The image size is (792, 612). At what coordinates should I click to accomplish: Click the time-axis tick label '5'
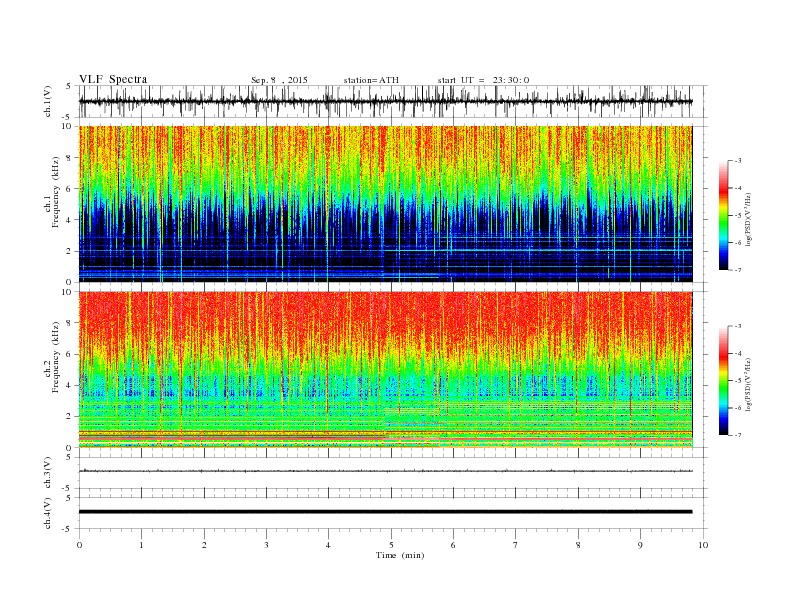(x=391, y=545)
